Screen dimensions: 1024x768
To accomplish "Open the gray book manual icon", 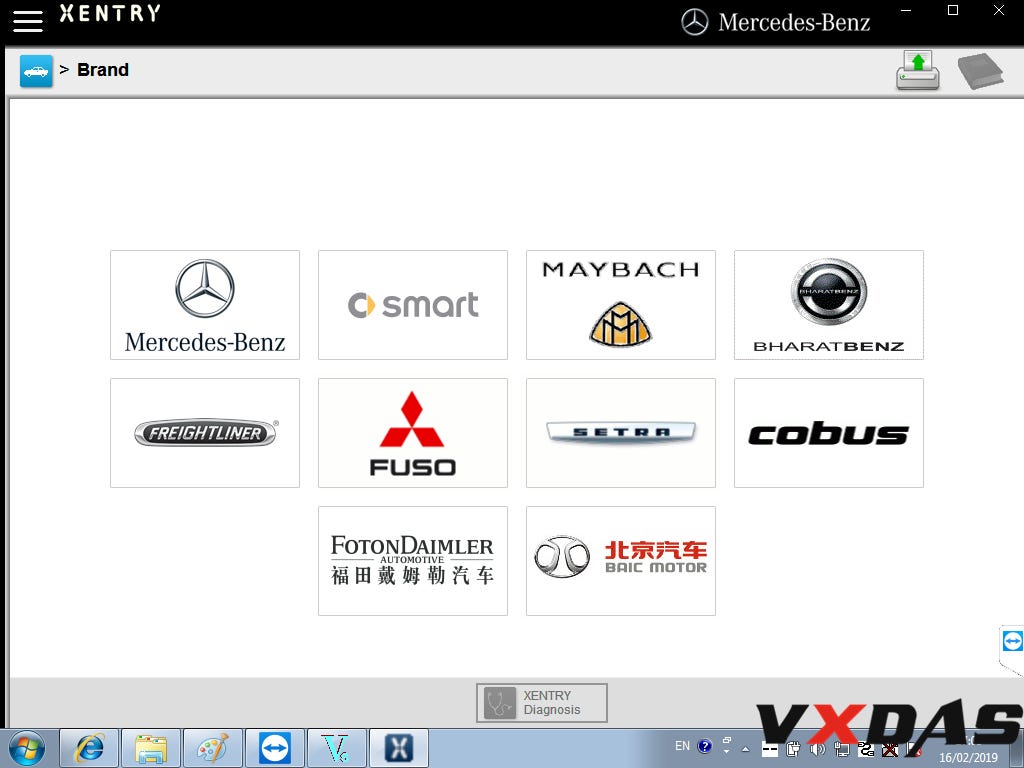I will [x=980, y=71].
